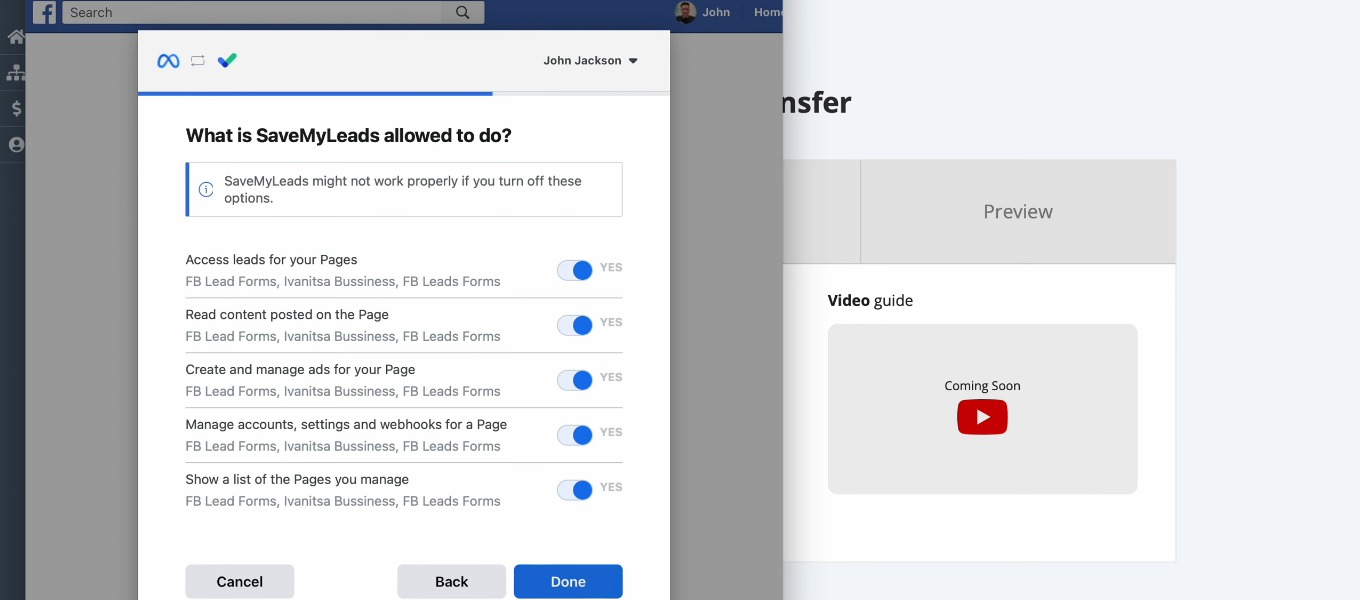Turn off Access leads for your Pages

(x=575, y=270)
